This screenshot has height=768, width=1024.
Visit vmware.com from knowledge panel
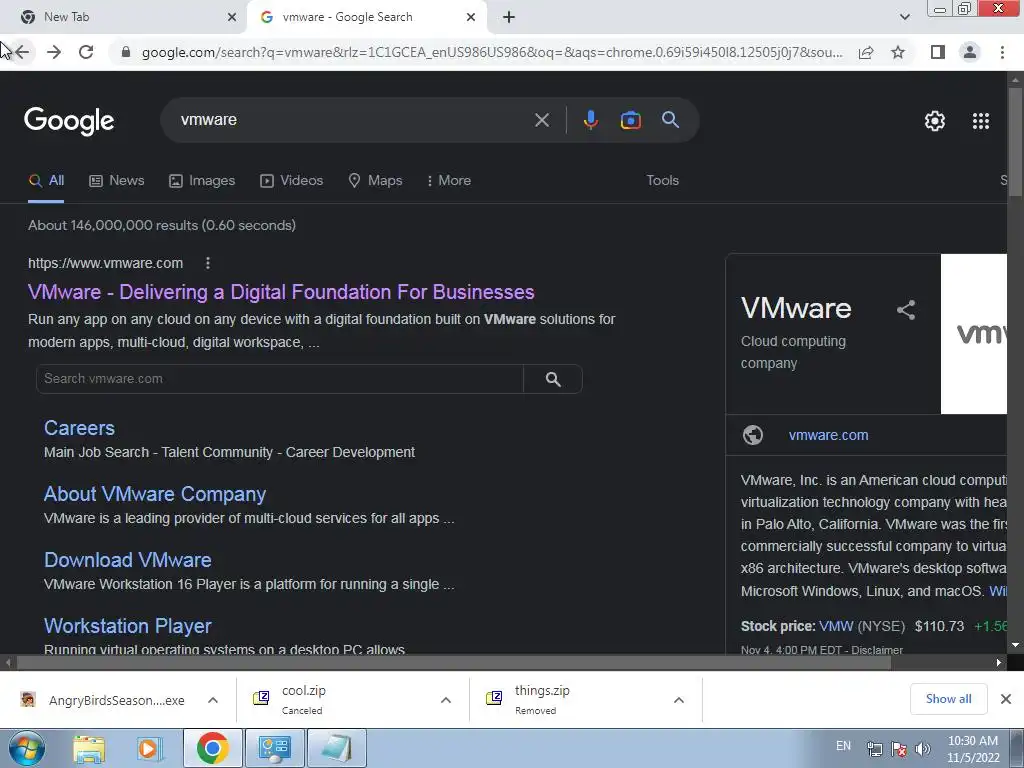[x=828, y=435]
